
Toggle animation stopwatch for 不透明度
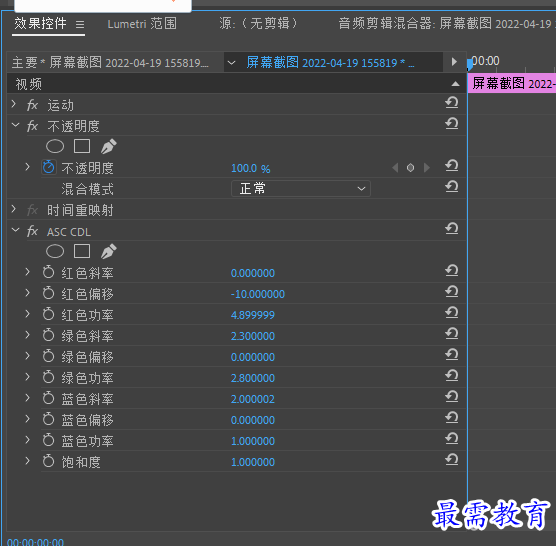coord(49,167)
